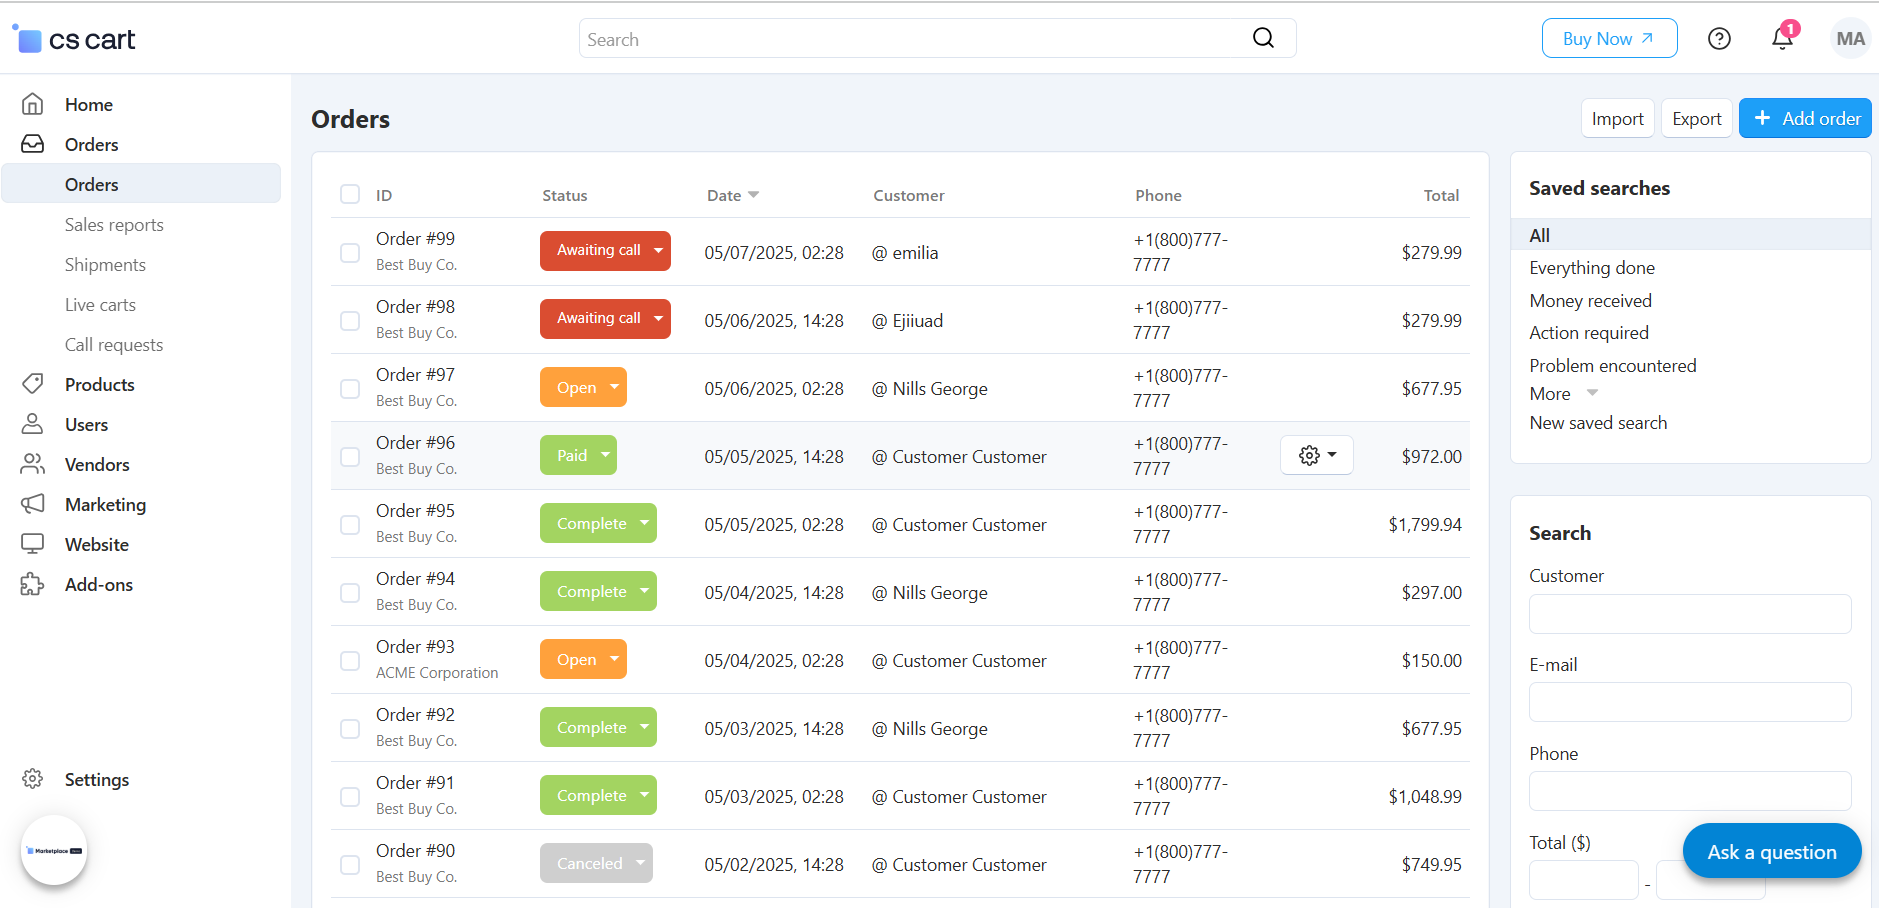This screenshot has width=1879, height=908.
Task: Open Canceled status dropdown for Order #90
Action: 596,863
